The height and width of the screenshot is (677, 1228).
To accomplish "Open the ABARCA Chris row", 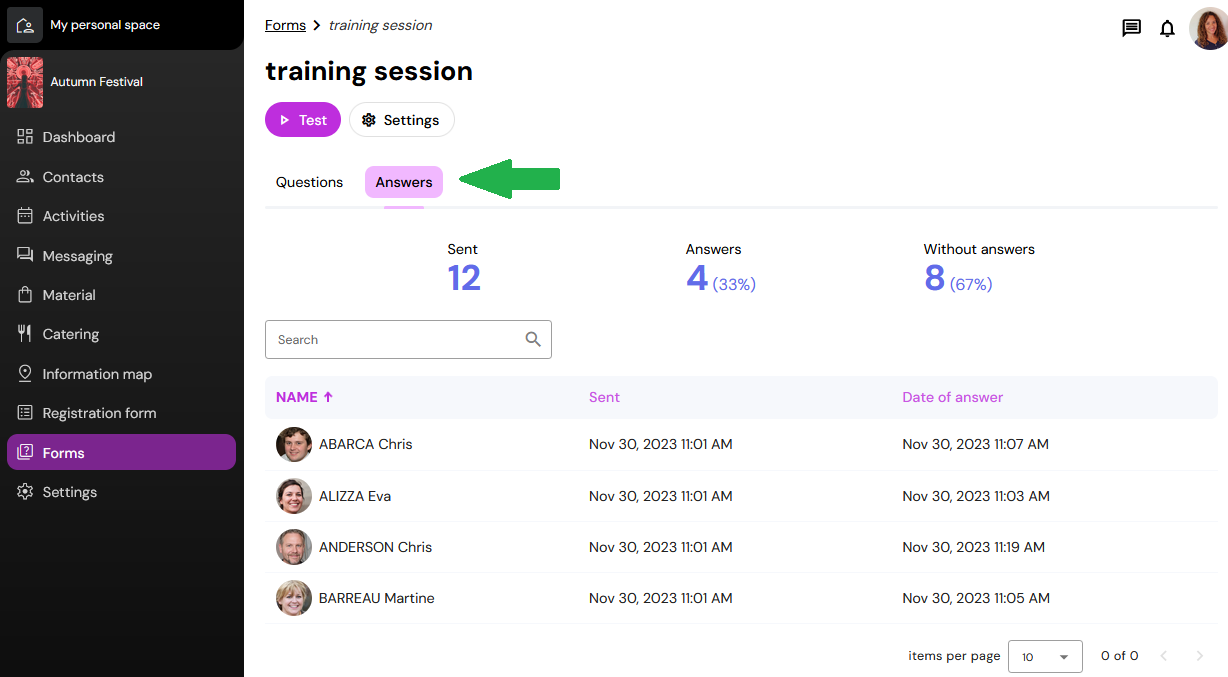I will pos(741,444).
